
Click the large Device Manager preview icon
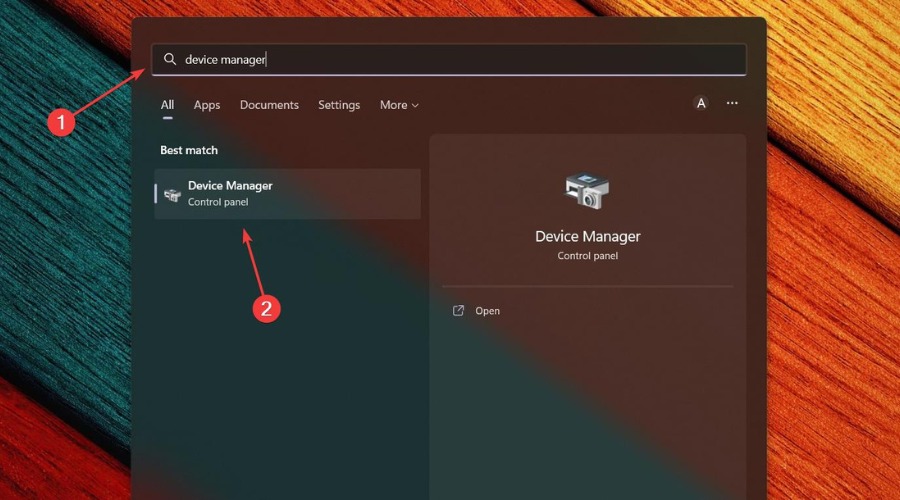tap(587, 191)
